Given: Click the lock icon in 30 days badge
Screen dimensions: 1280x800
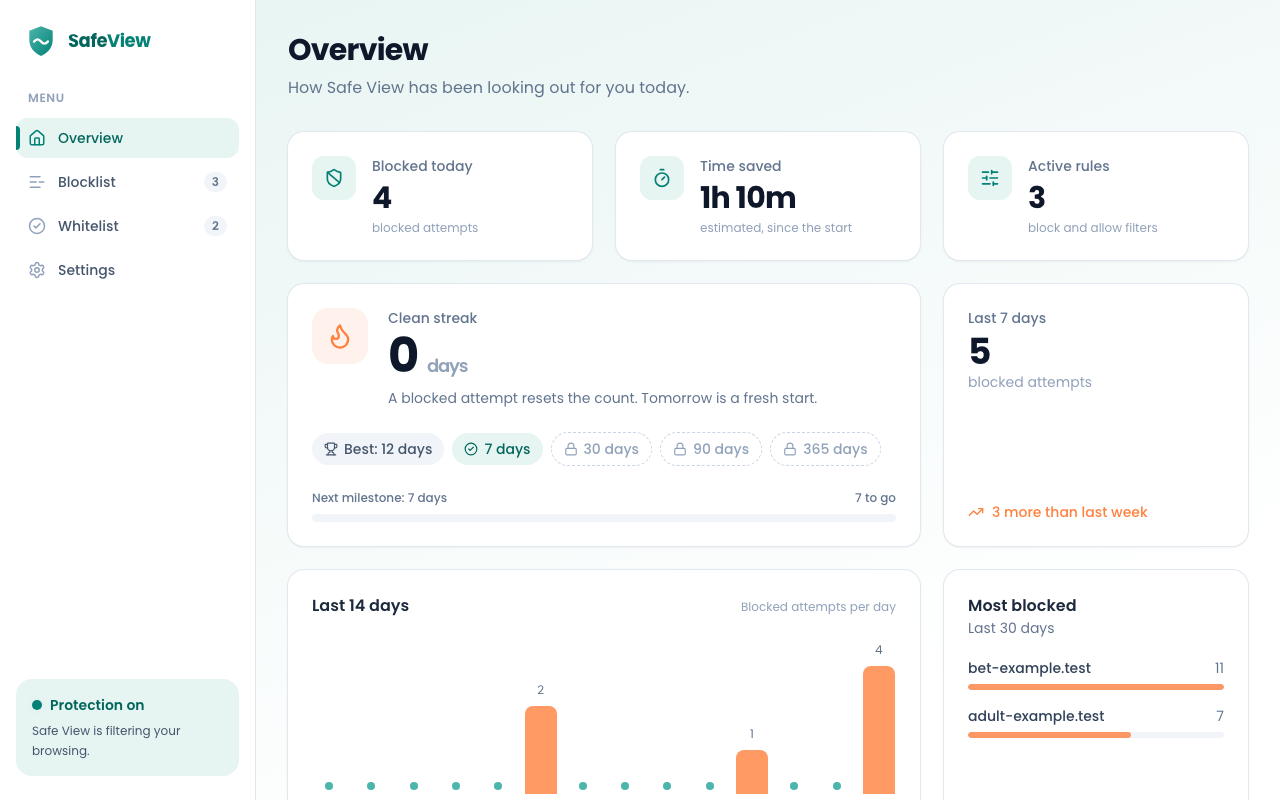Looking at the screenshot, I should 571,449.
